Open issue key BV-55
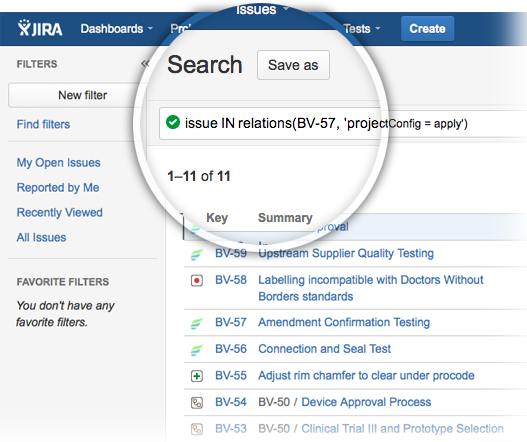 [x=231, y=375]
